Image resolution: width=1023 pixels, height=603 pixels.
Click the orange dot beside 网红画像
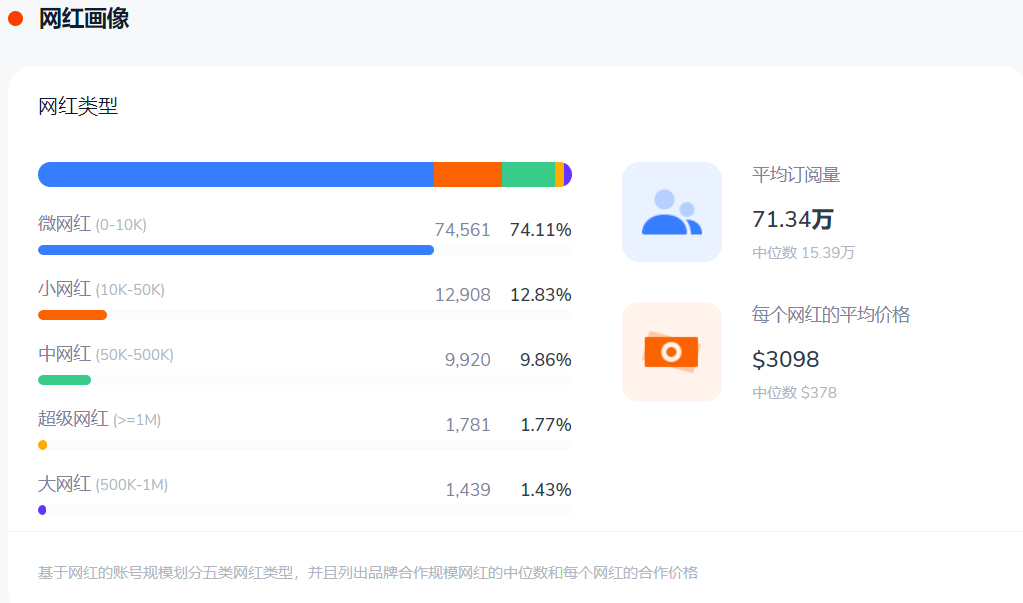(16, 18)
